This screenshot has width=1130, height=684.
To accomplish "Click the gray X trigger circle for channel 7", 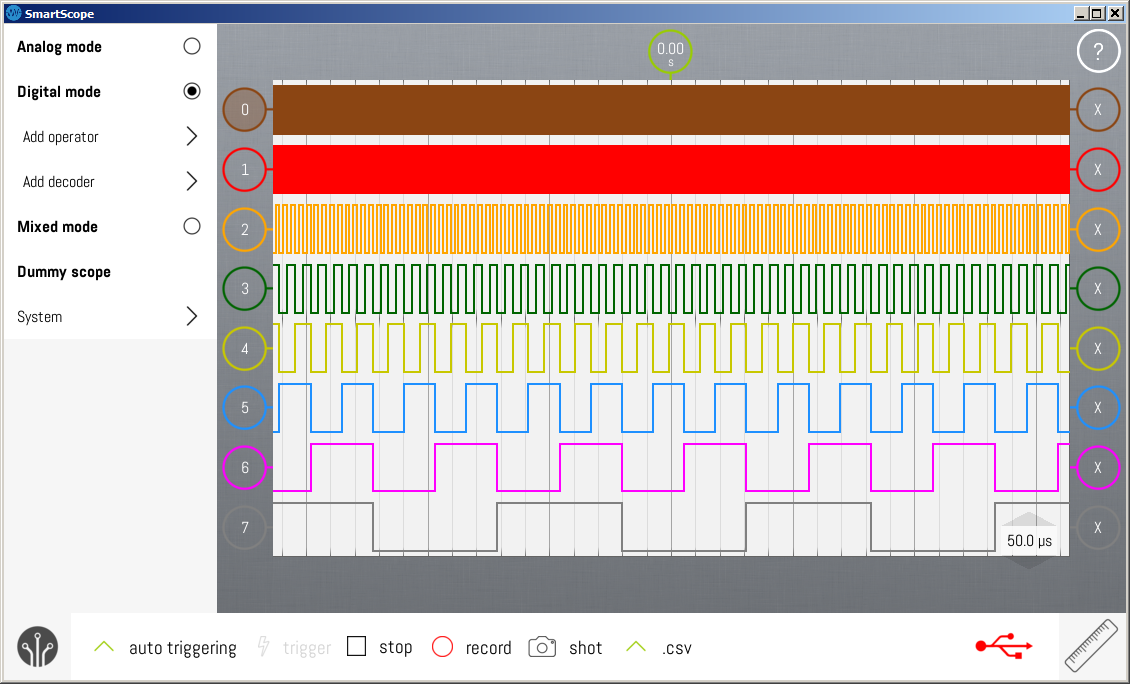I will [1098, 528].
